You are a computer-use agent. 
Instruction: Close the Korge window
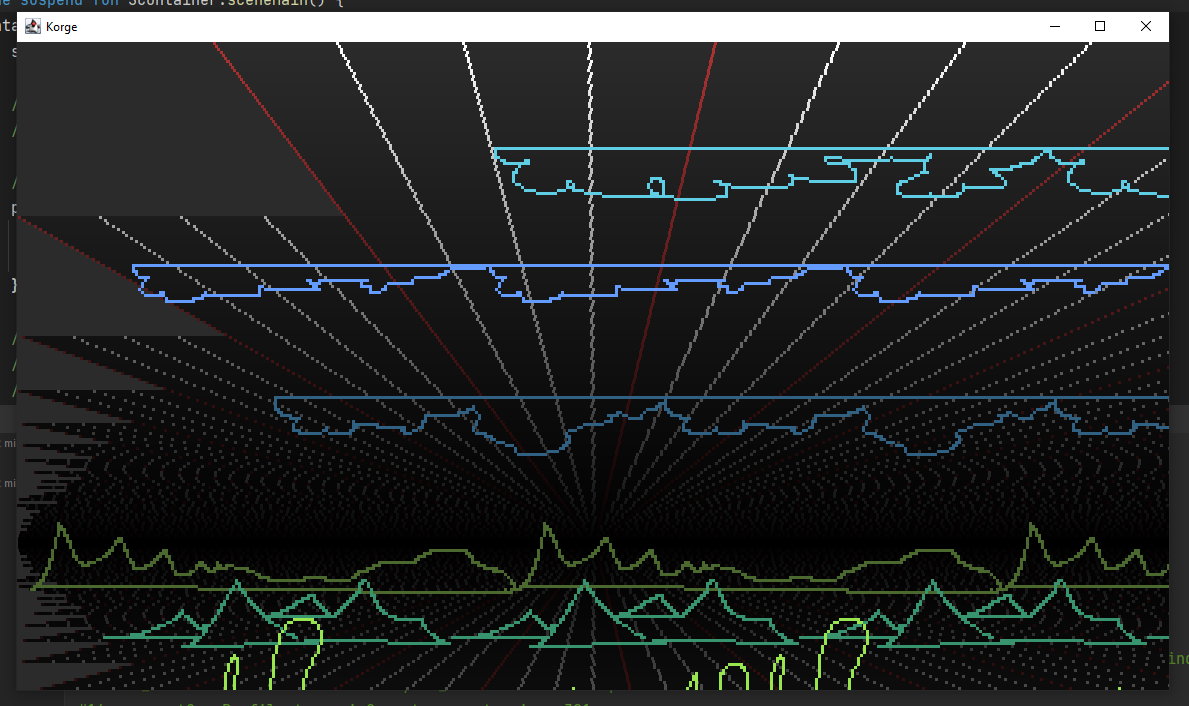pyautogui.click(x=1146, y=27)
